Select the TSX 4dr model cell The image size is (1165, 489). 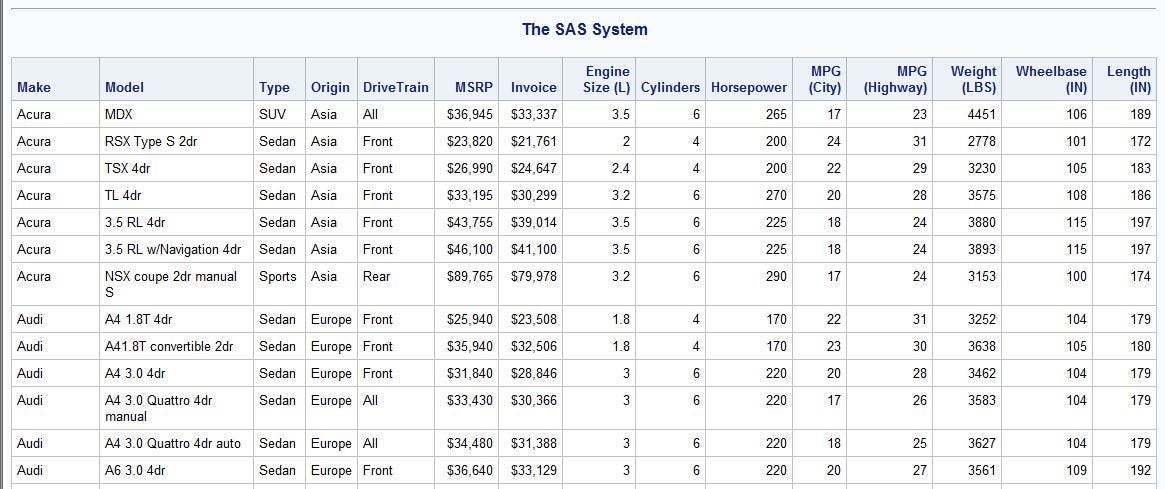[x=177, y=169]
